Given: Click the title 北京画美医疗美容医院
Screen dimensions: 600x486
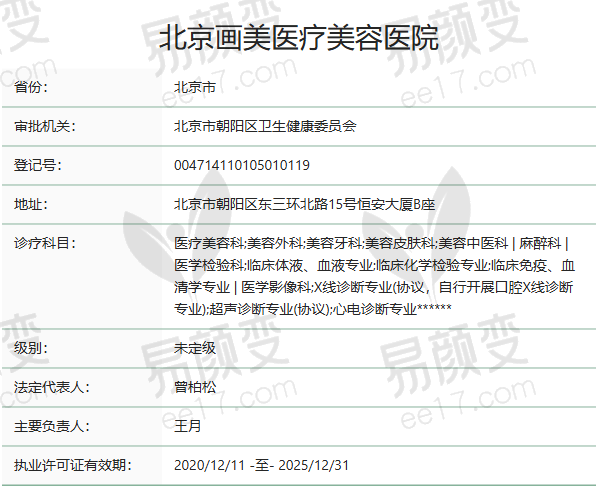Looking at the screenshot, I should pos(298,38).
